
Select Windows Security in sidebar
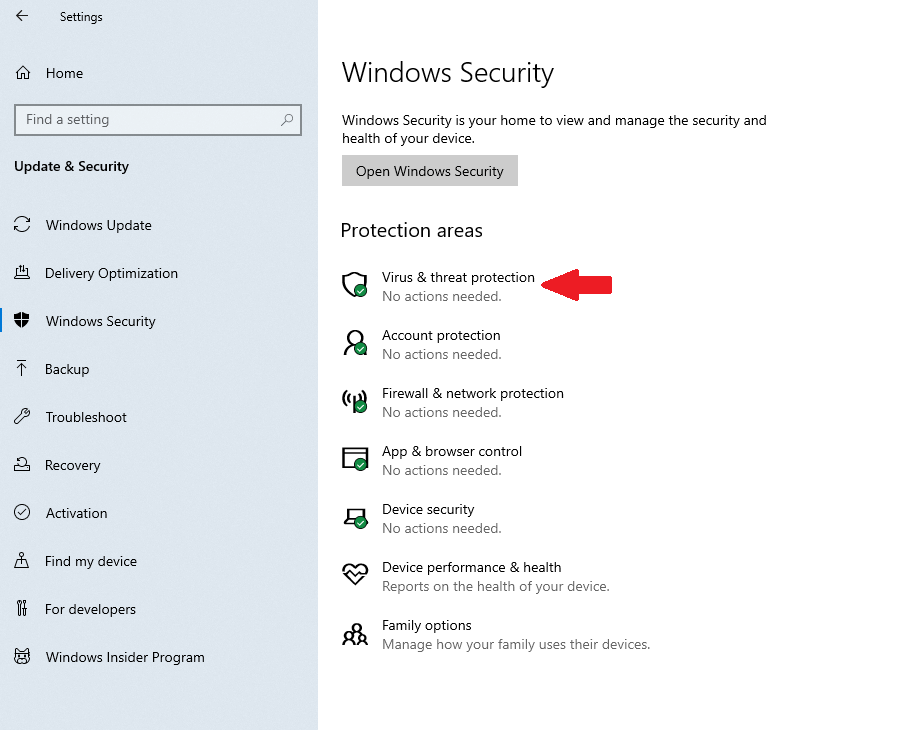[100, 321]
